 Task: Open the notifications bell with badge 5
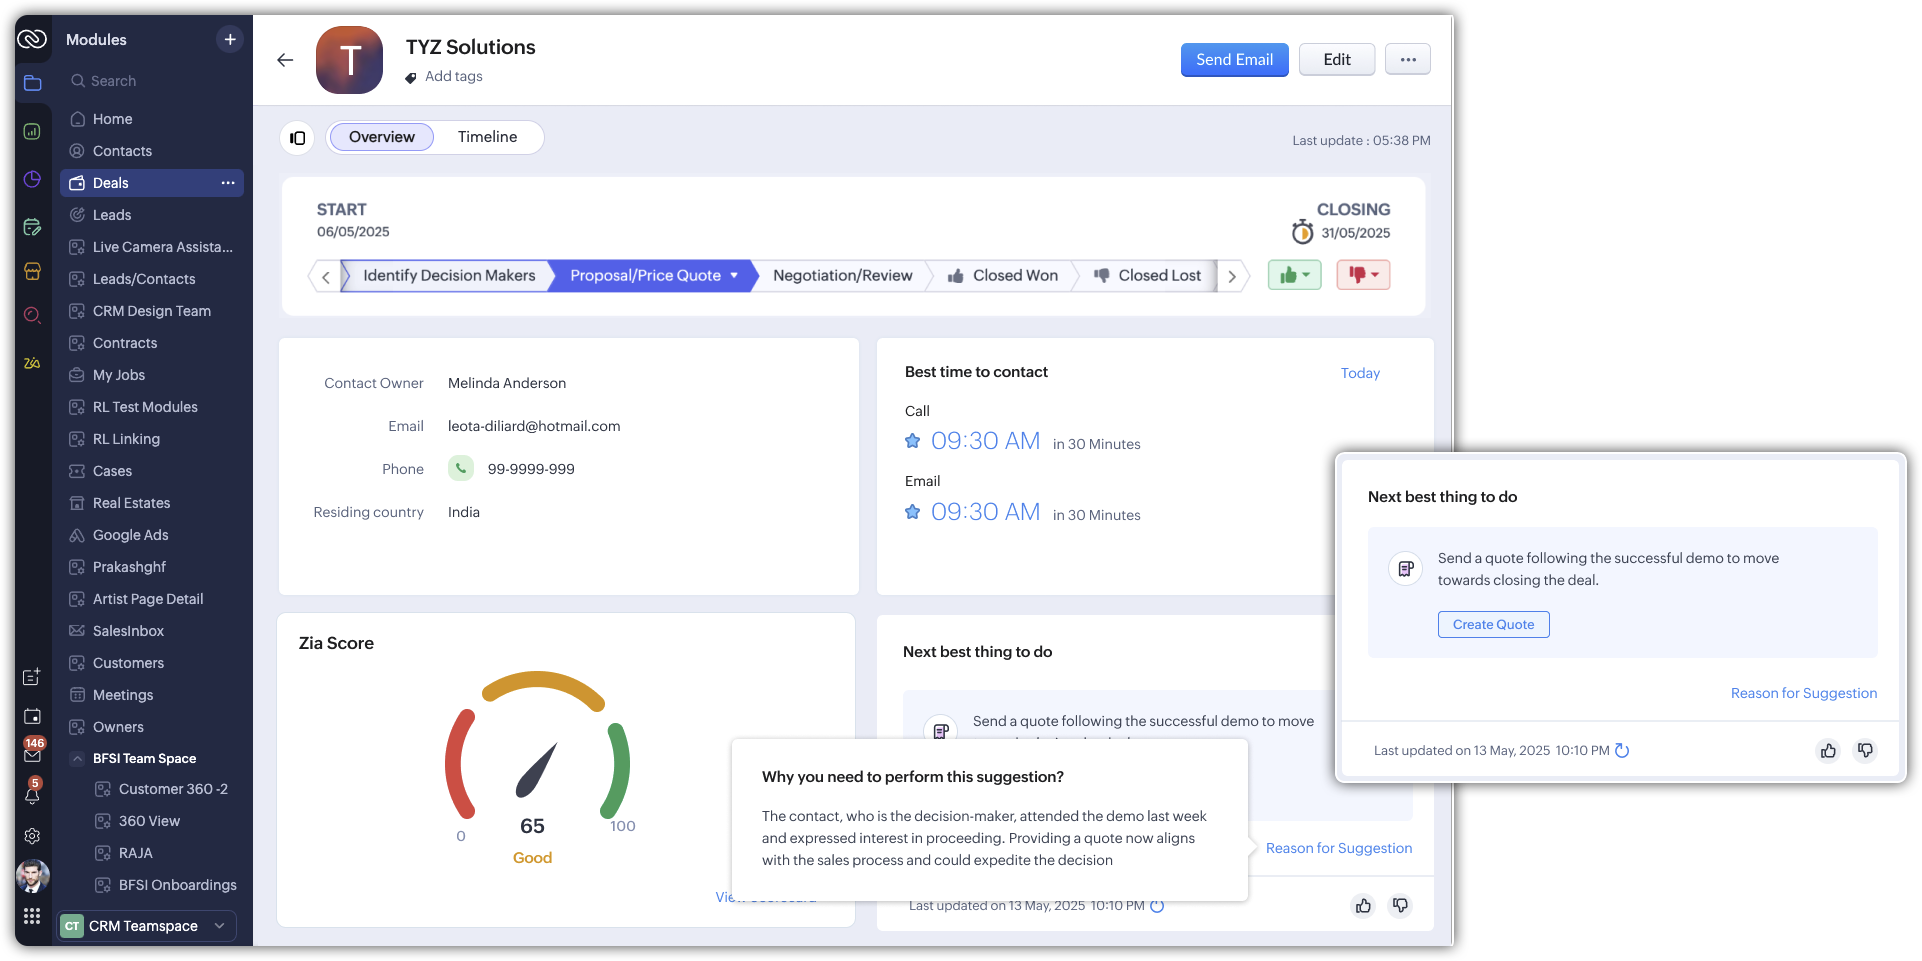pos(32,795)
